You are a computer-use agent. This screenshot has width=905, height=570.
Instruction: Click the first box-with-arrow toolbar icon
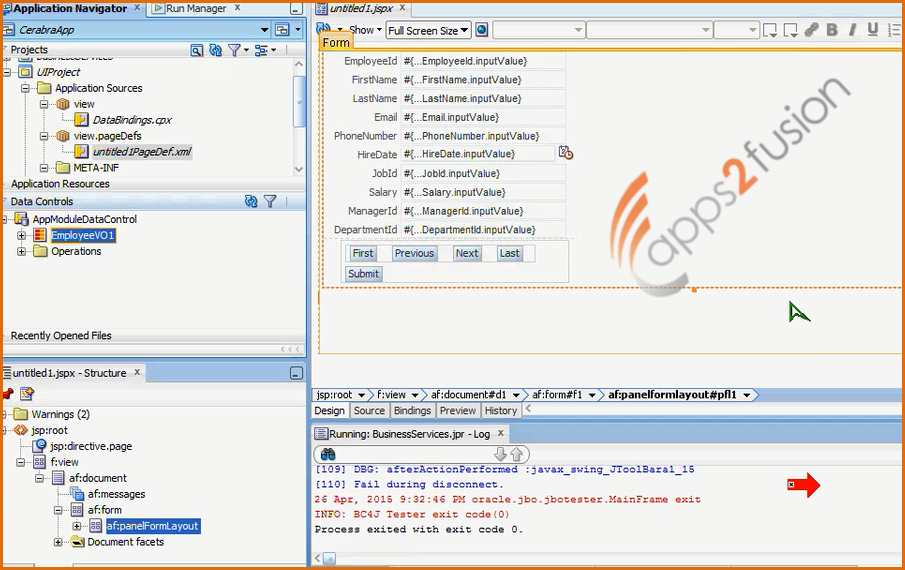point(769,31)
